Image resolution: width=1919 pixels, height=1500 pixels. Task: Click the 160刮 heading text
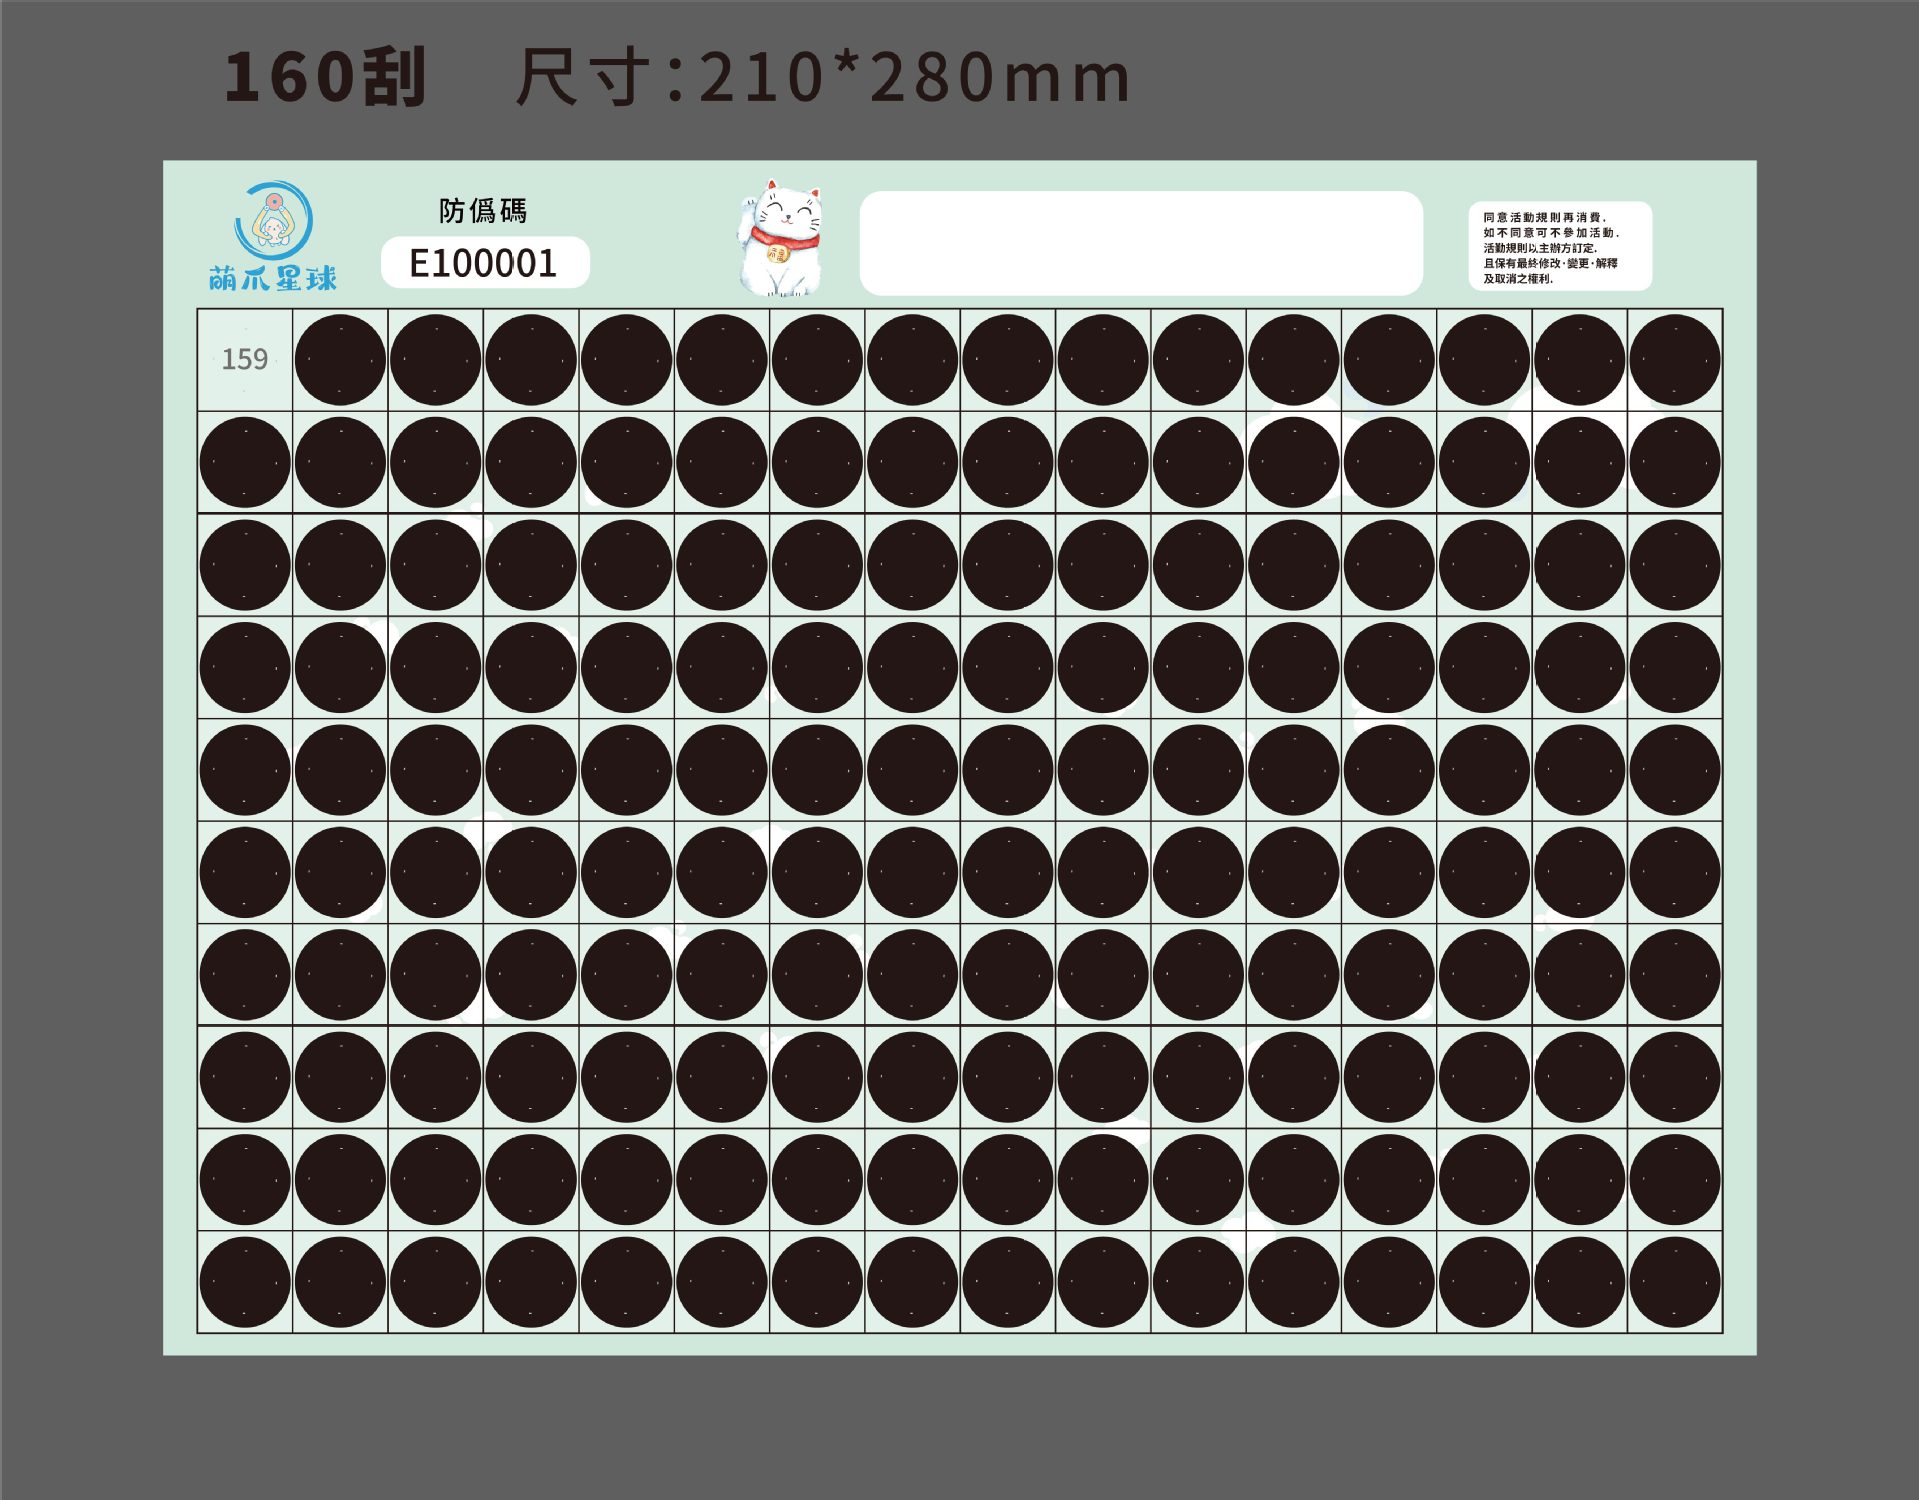tap(326, 77)
